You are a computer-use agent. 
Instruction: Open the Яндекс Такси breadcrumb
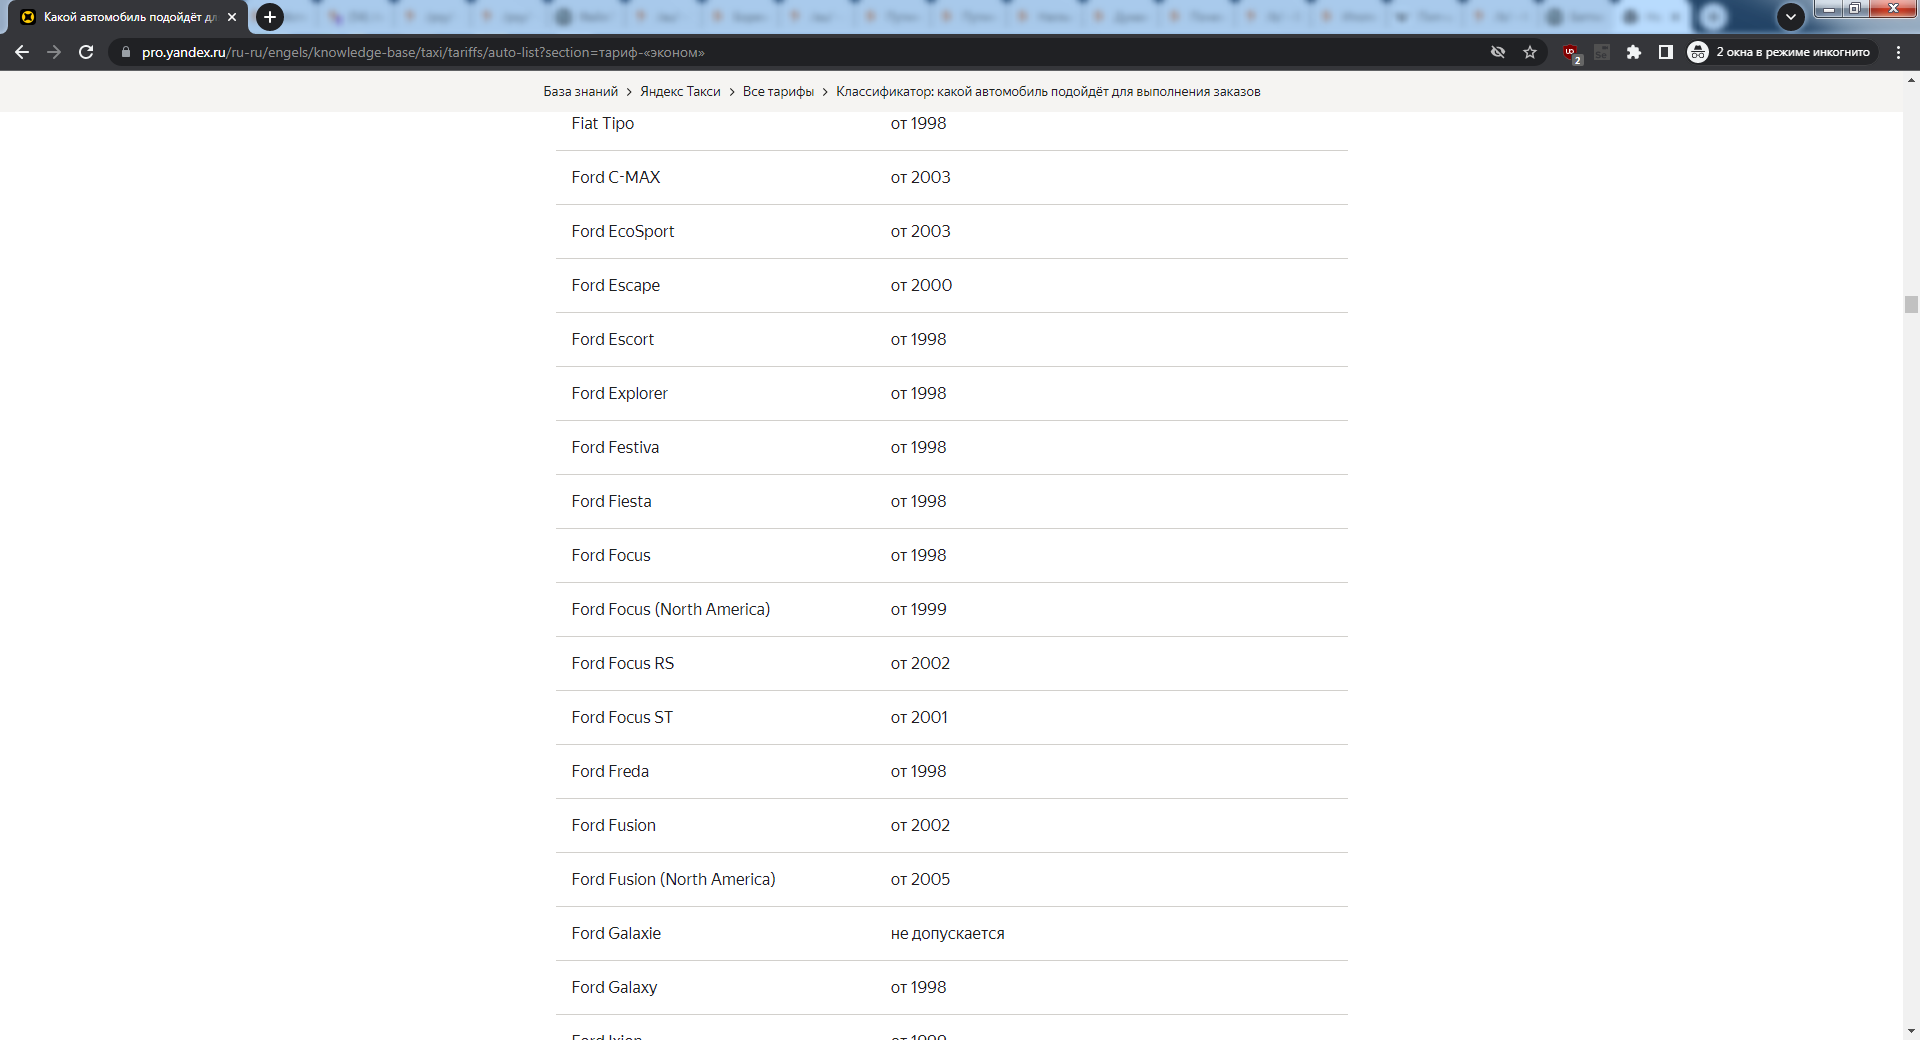point(680,91)
